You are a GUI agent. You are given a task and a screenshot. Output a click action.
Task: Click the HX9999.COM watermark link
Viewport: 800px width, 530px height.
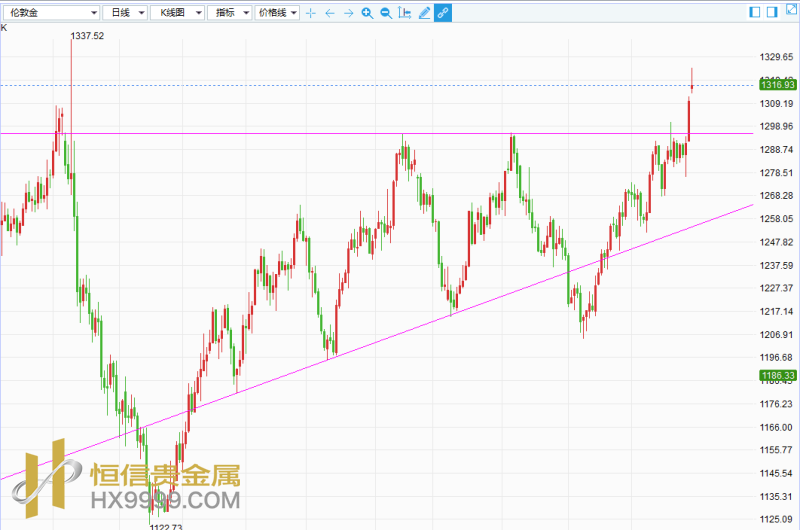[x=165, y=499]
